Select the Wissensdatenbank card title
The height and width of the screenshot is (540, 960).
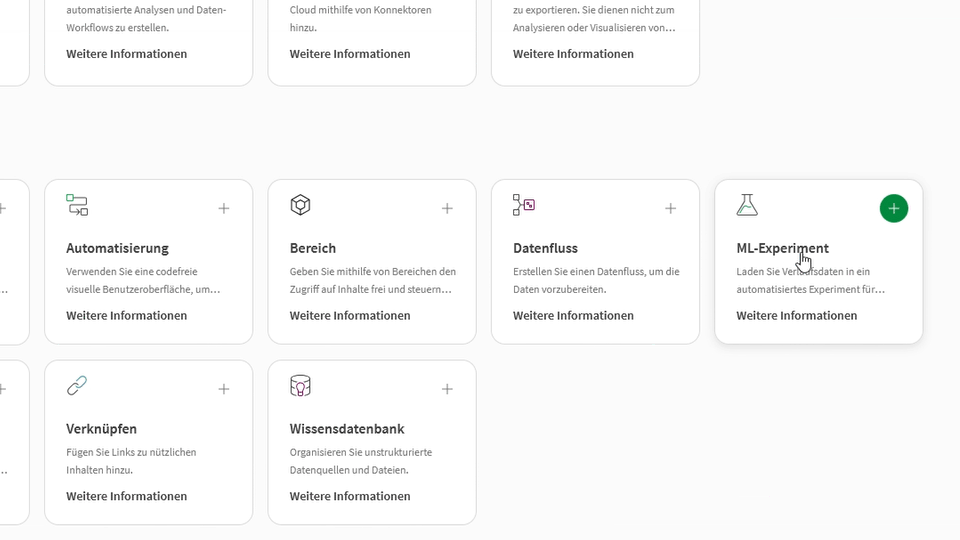click(x=347, y=429)
